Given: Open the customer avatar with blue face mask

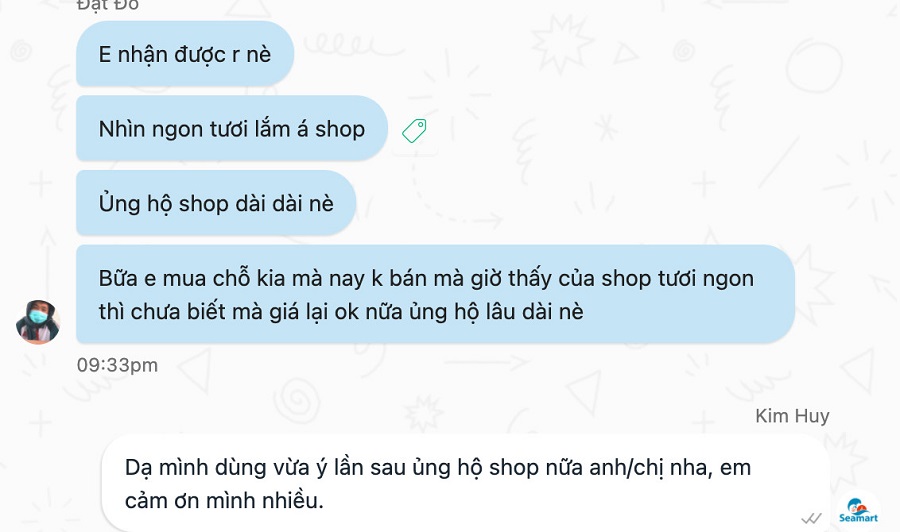Looking at the screenshot, I should pyautogui.click(x=38, y=322).
